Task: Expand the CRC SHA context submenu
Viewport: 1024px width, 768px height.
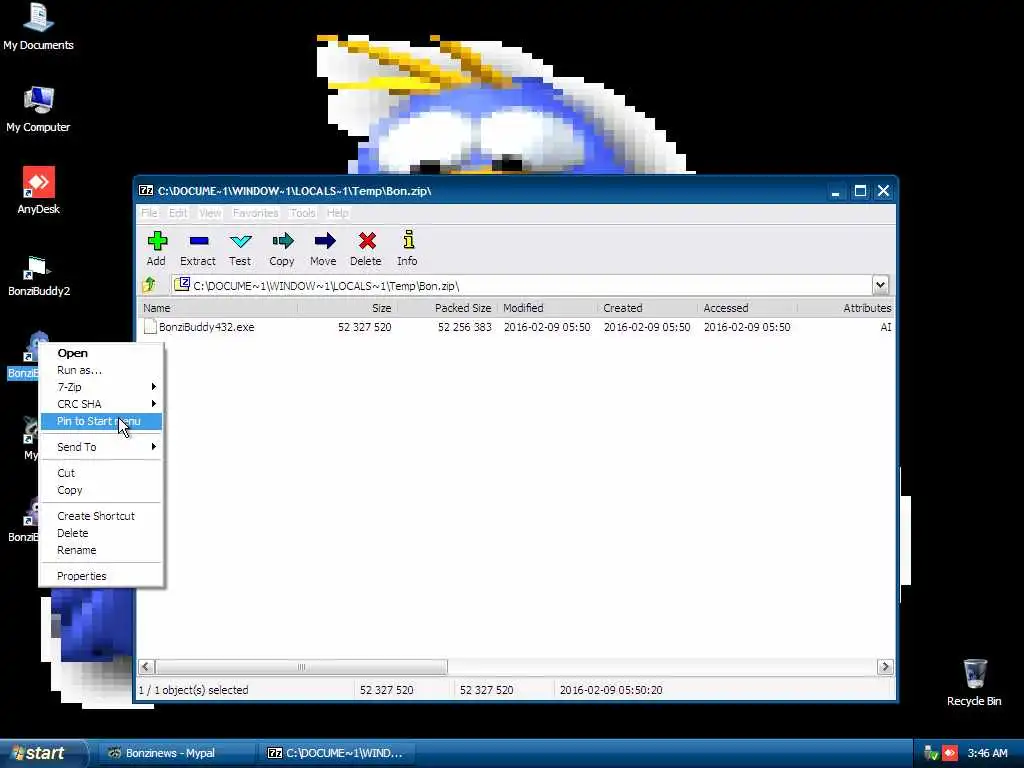Action: point(101,404)
